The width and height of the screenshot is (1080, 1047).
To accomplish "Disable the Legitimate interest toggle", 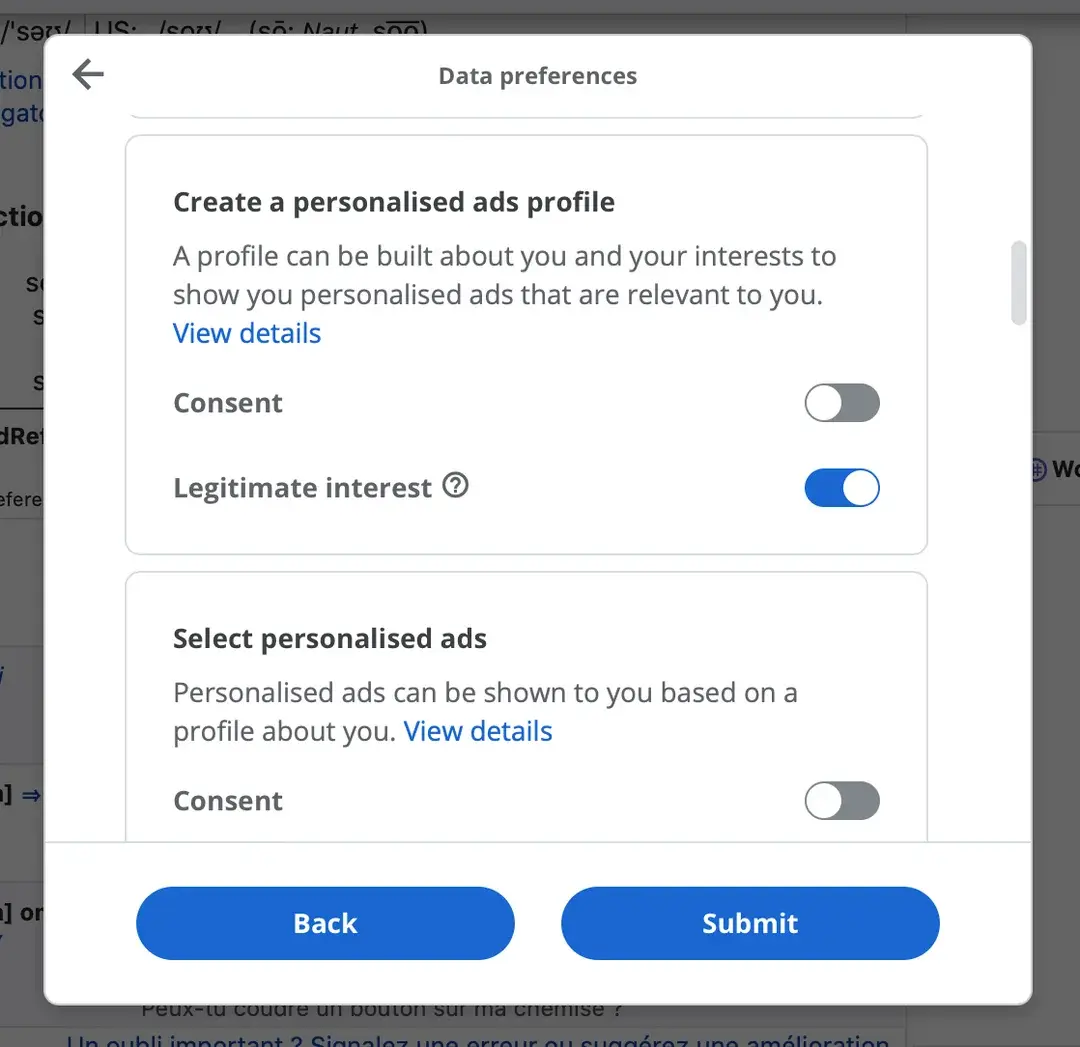I will click(x=841, y=488).
